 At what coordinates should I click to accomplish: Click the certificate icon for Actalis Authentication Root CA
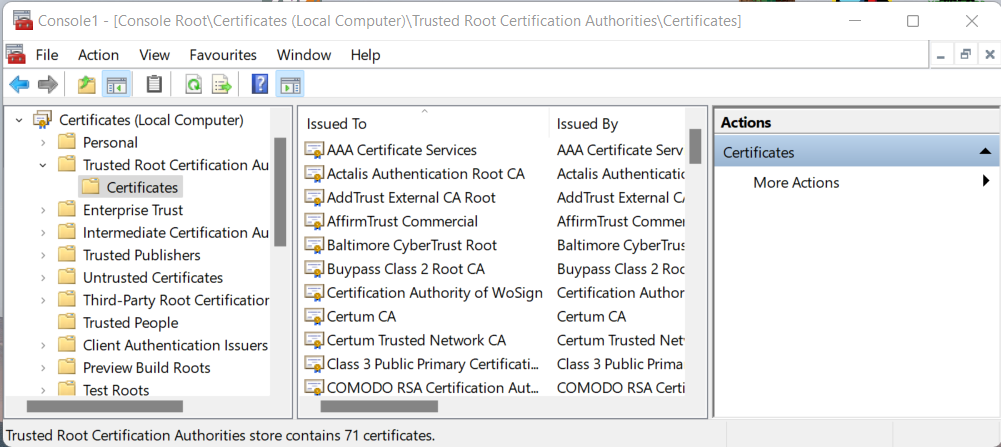pos(313,174)
